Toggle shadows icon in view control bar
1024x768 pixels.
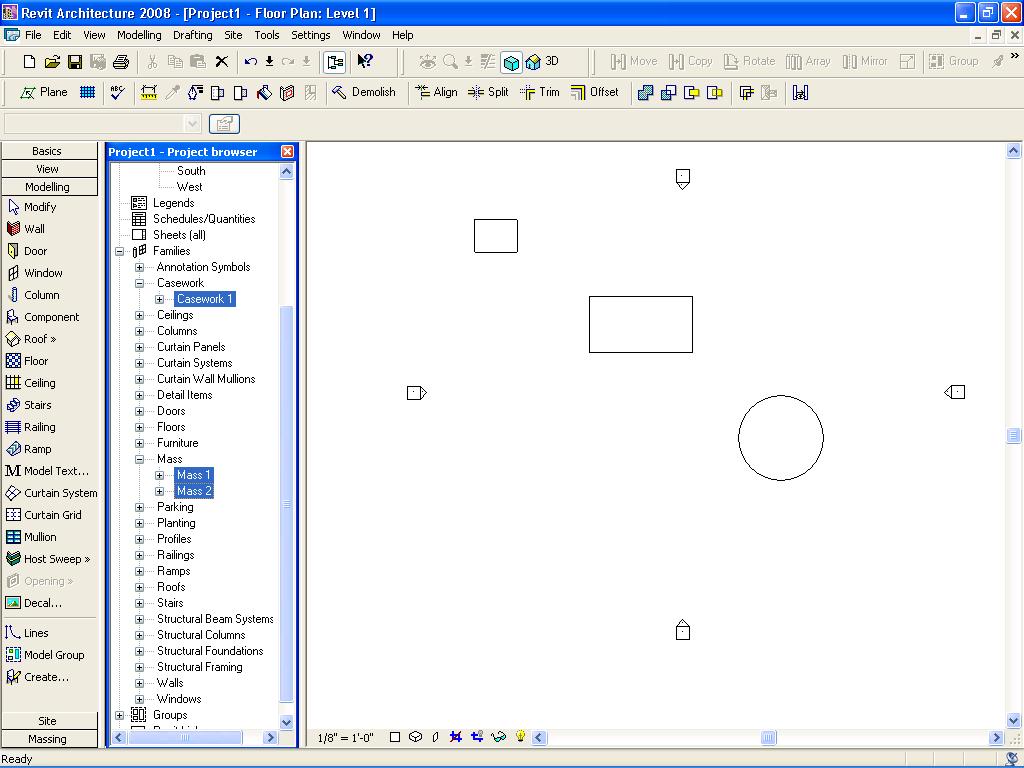[x=436, y=737]
